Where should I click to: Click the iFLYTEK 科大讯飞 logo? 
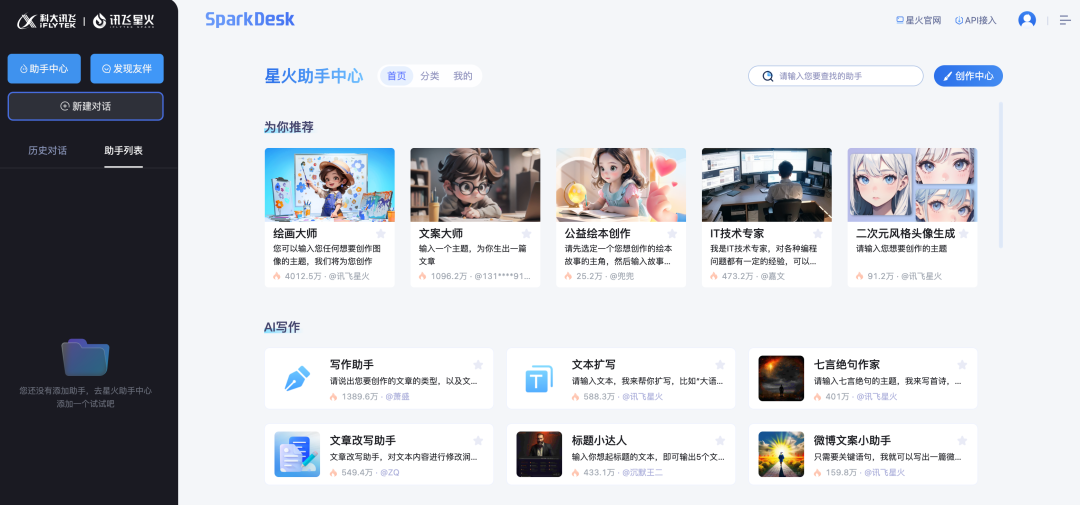[x=47, y=21]
